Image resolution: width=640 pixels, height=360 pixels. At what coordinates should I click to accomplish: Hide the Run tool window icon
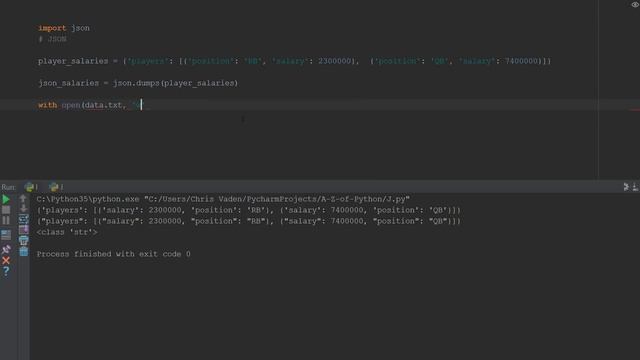636,187
